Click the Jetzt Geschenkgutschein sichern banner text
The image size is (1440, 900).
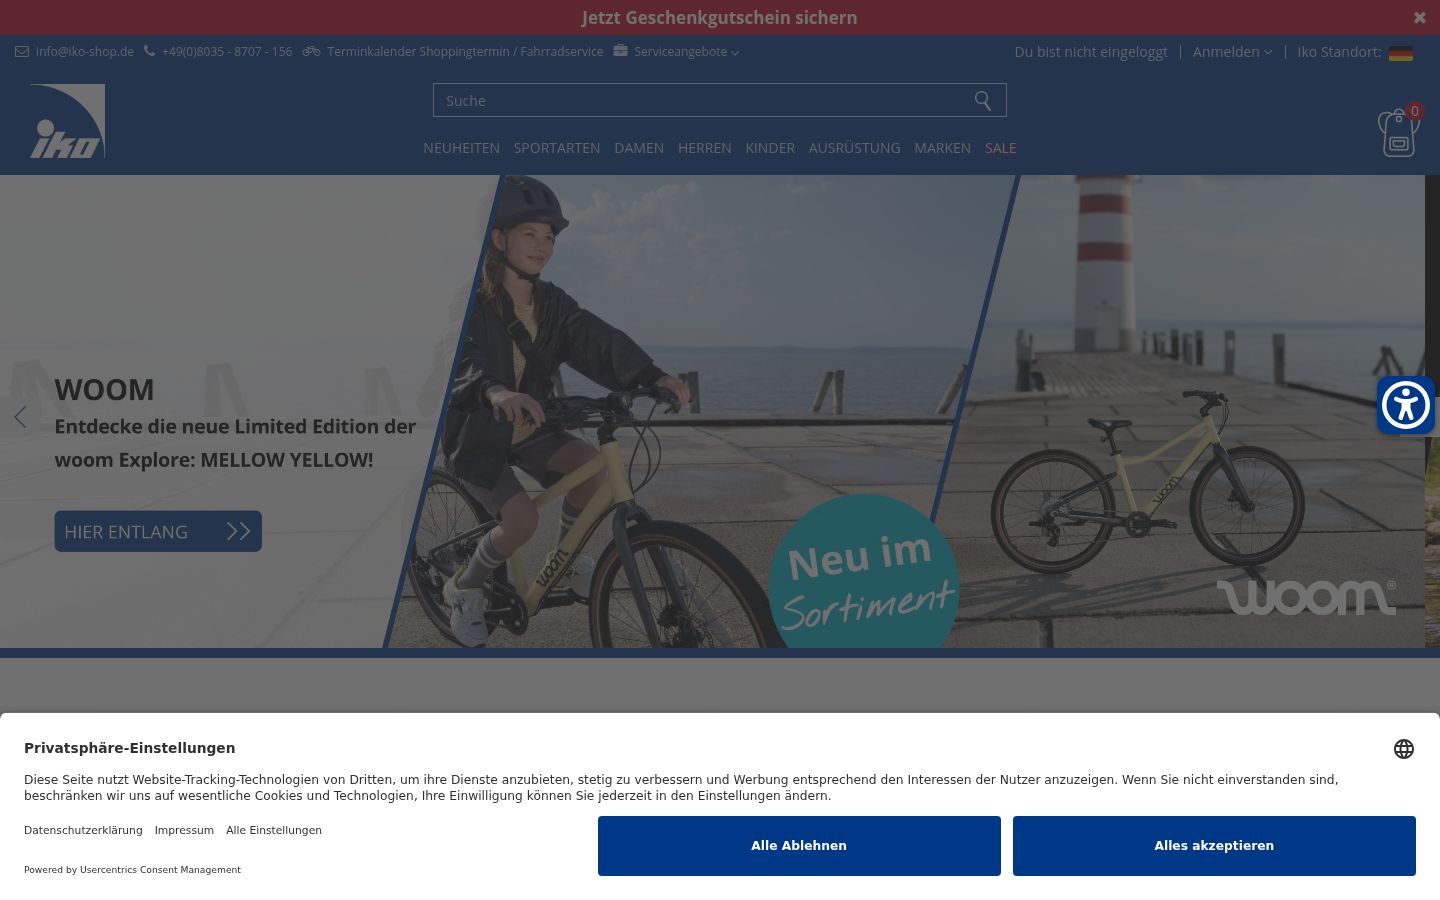pyautogui.click(x=719, y=18)
